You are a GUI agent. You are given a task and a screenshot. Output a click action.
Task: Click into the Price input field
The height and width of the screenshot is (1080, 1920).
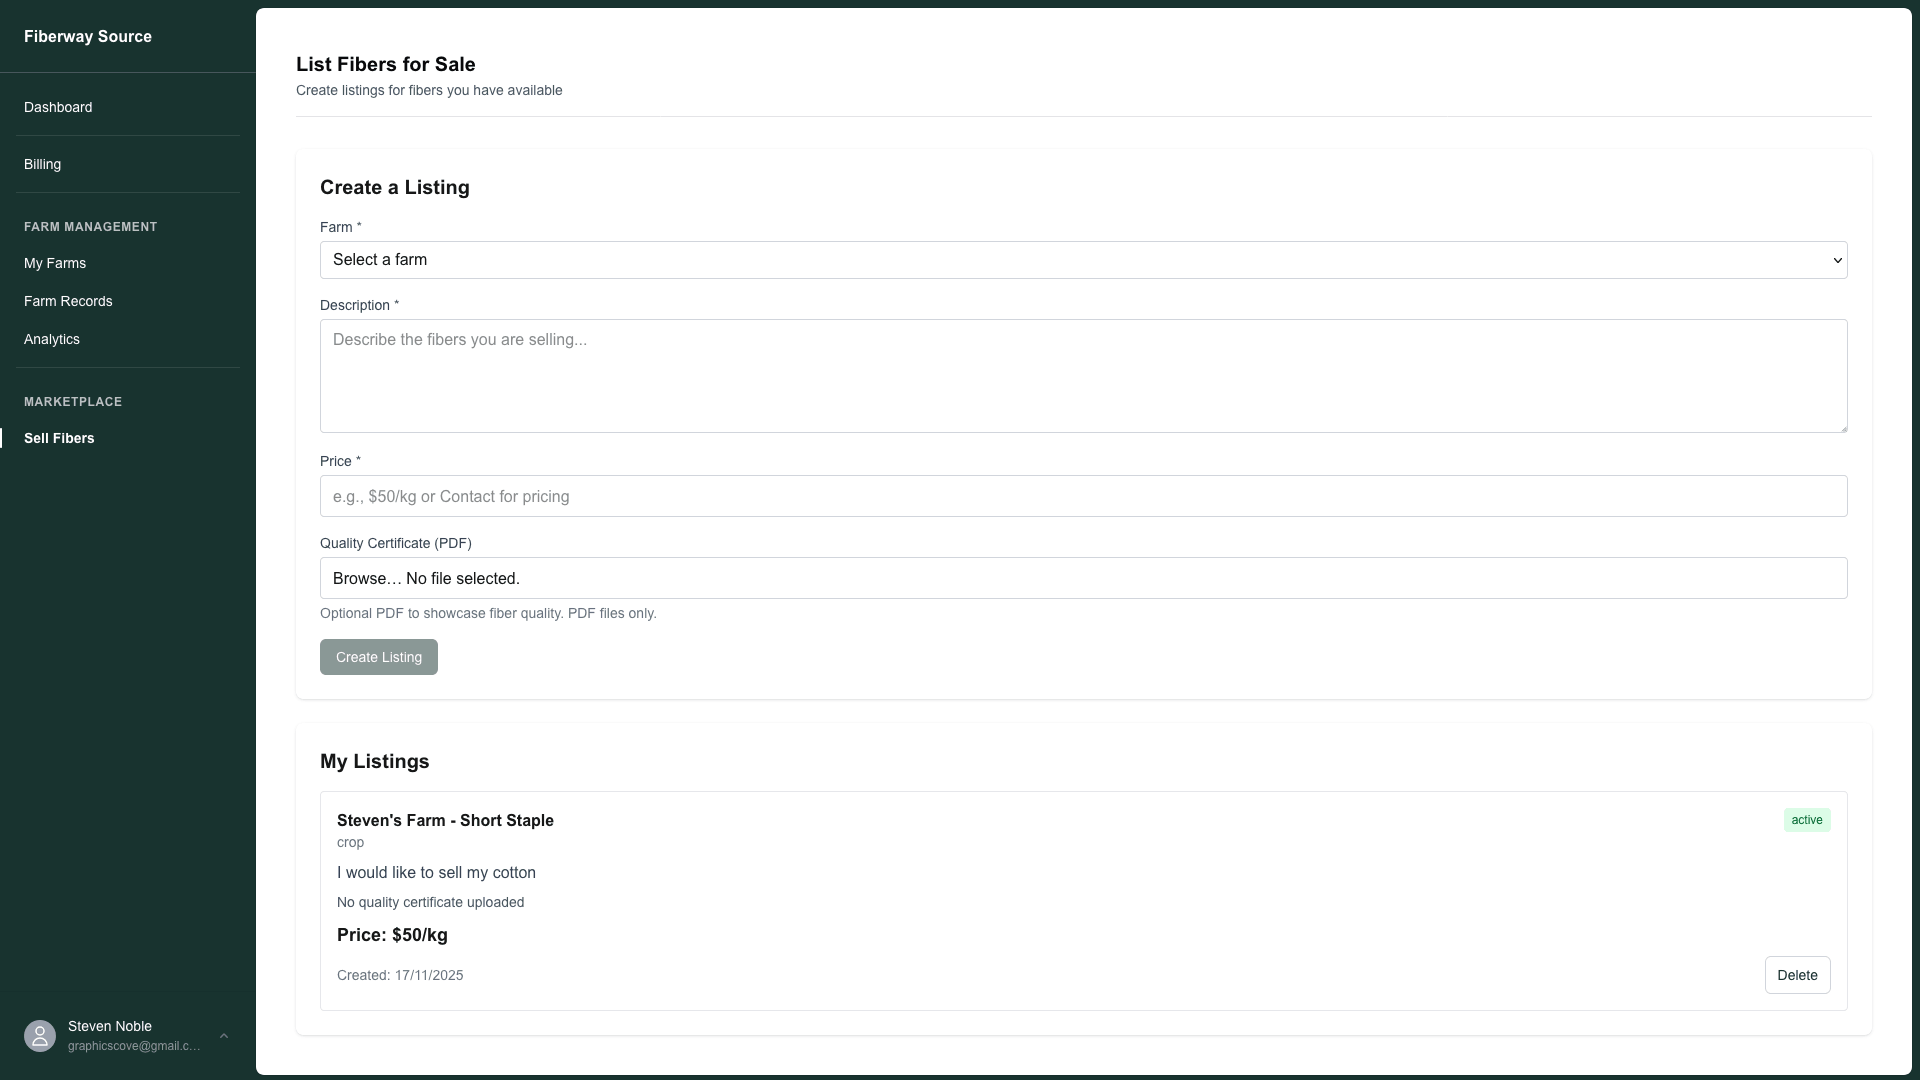tap(1083, 496)
